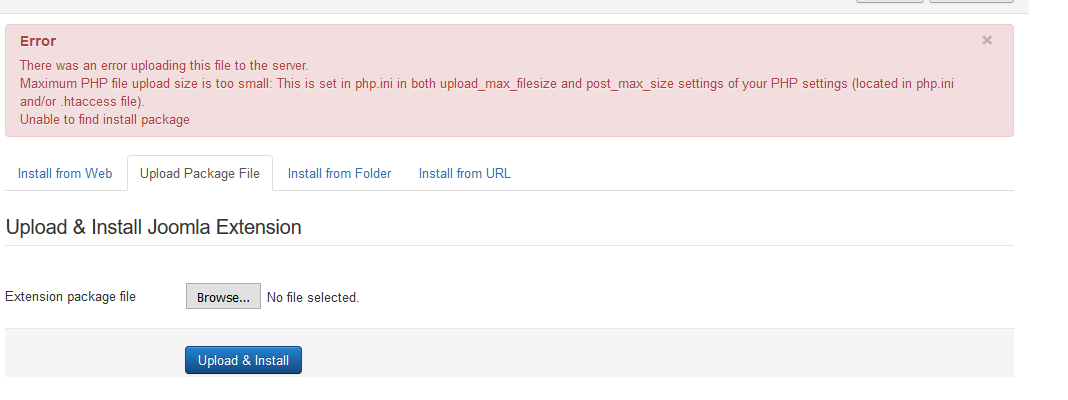Switch to the Install from Web tab
Screen dimensions: 1068x400
pyautogui.click(x=65, y=173)
